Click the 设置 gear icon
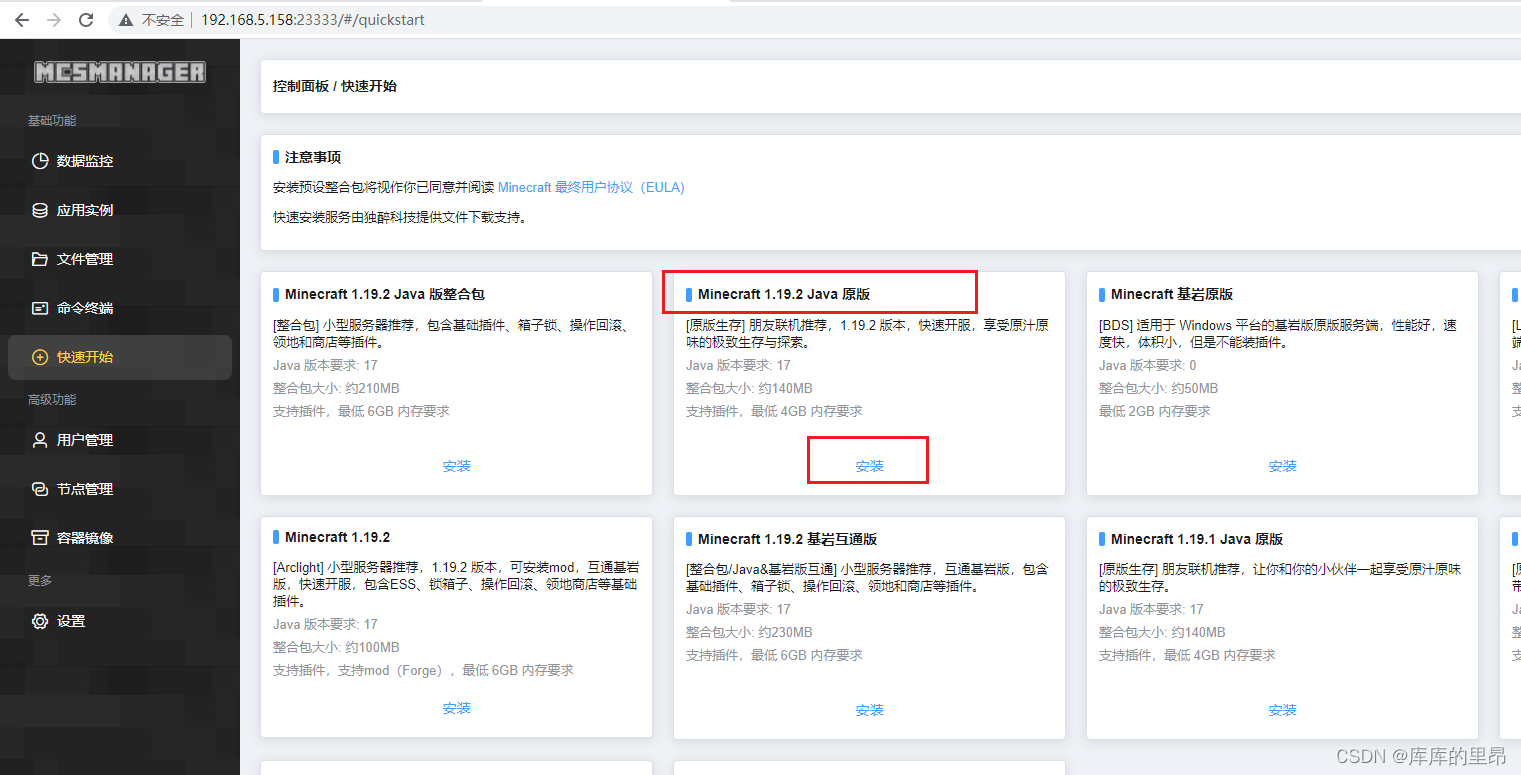The width and height of the screenshot is (1521, 775). 40,621
